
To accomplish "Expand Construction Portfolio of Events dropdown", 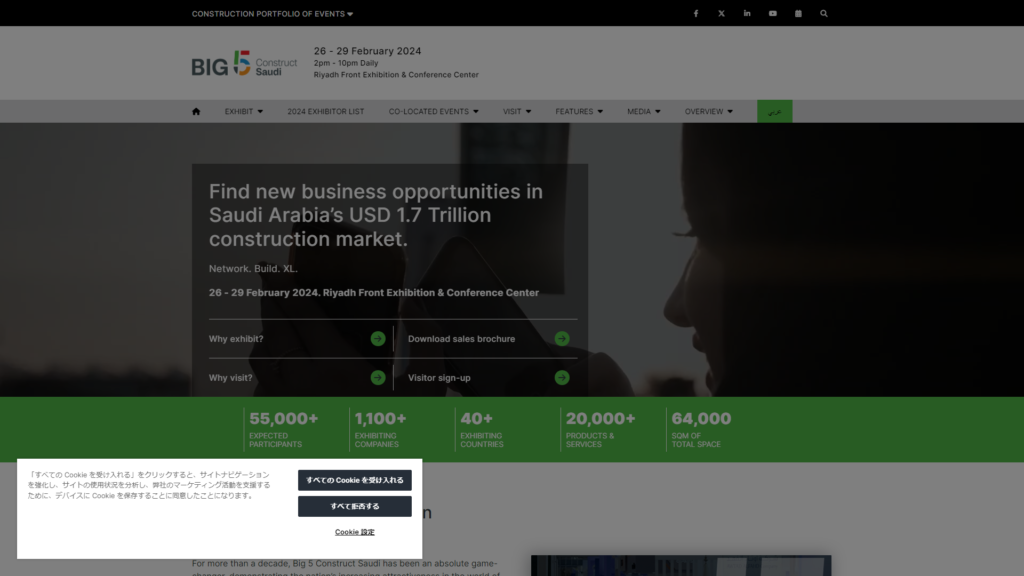I will [x=272, y=14].
